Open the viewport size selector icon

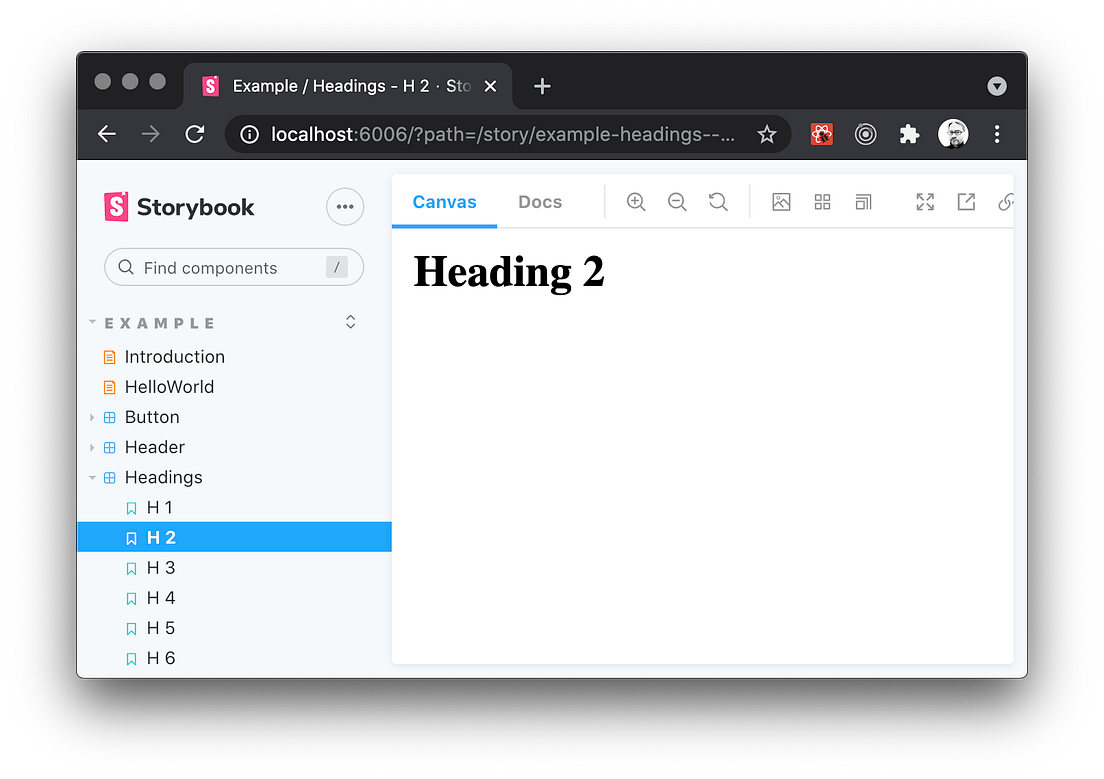pyautogui.click(x=863, y=201)
